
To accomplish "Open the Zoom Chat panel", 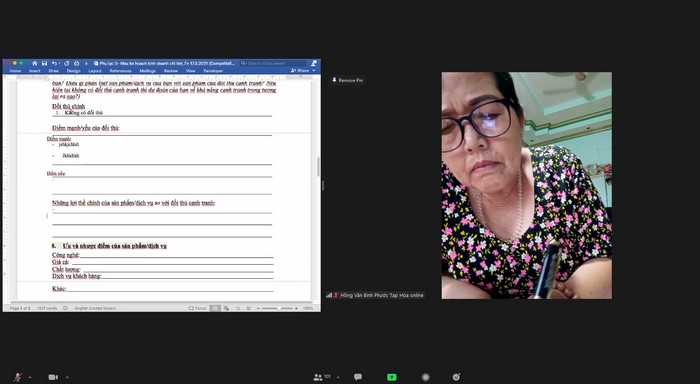I will (x=358, y=377).
